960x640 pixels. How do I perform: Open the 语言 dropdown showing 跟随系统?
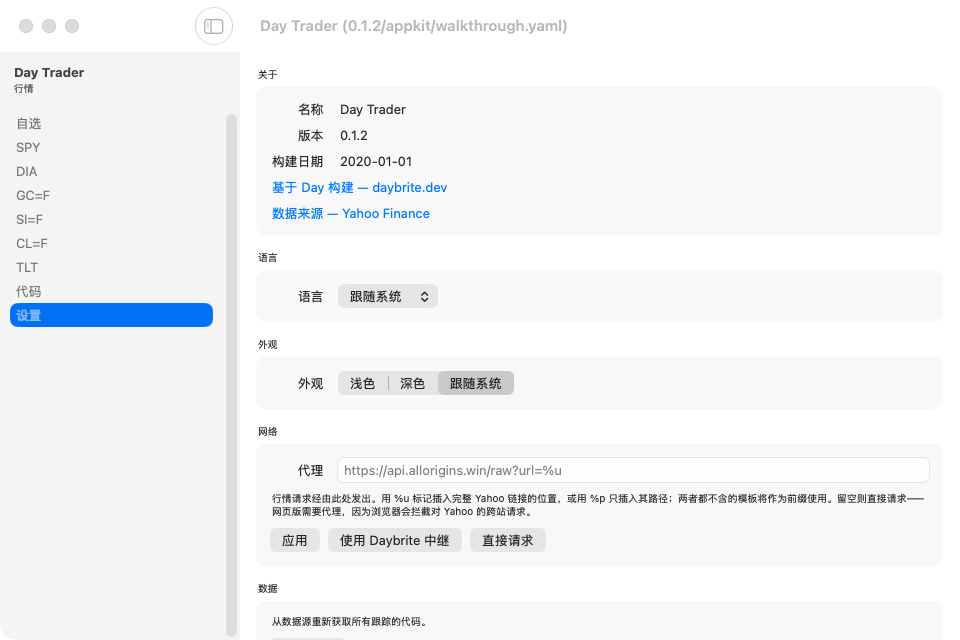388,296
